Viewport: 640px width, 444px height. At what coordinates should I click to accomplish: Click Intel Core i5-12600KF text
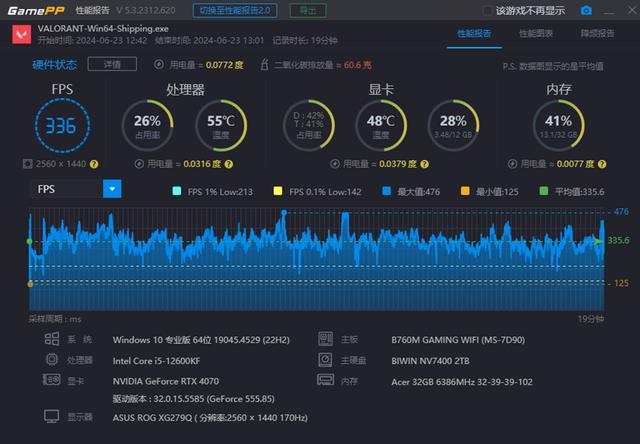pyautogui.click(x=156, y=361)
